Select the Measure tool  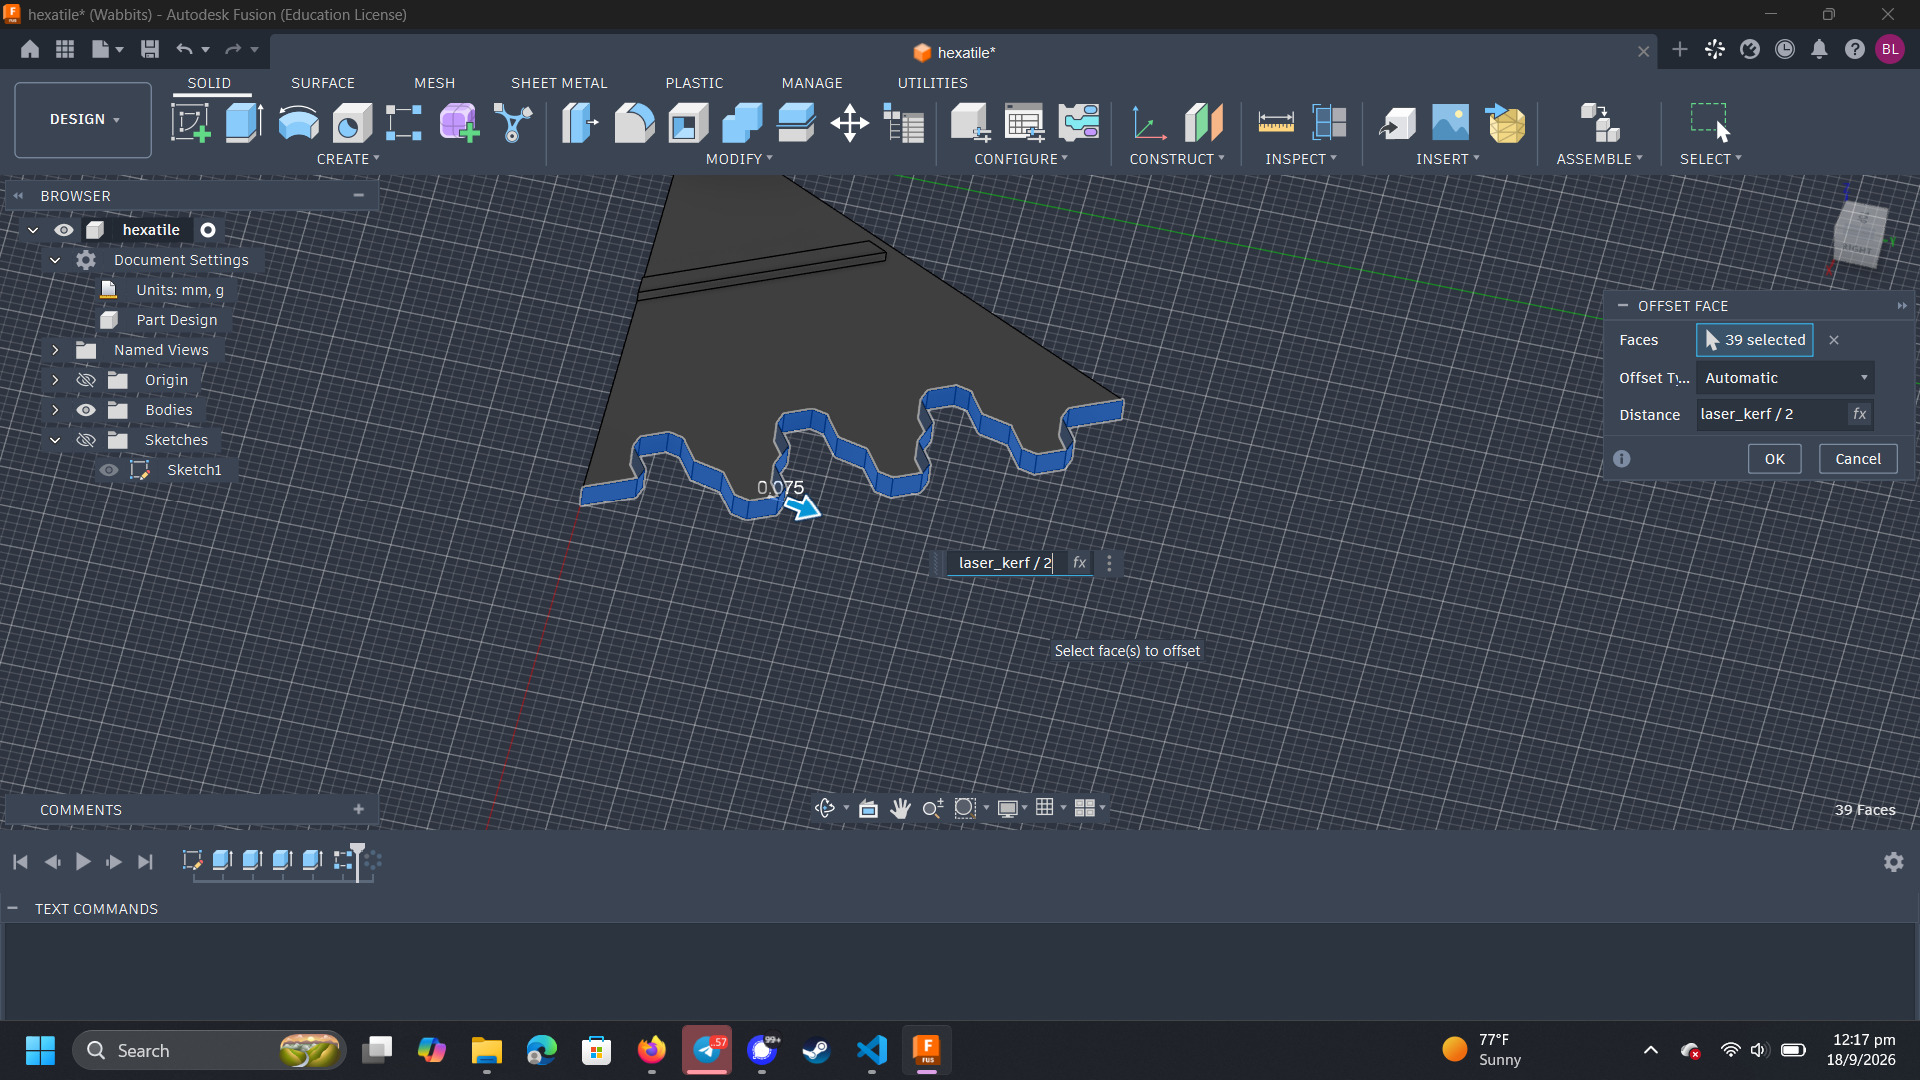click(x=1276, y=123)
